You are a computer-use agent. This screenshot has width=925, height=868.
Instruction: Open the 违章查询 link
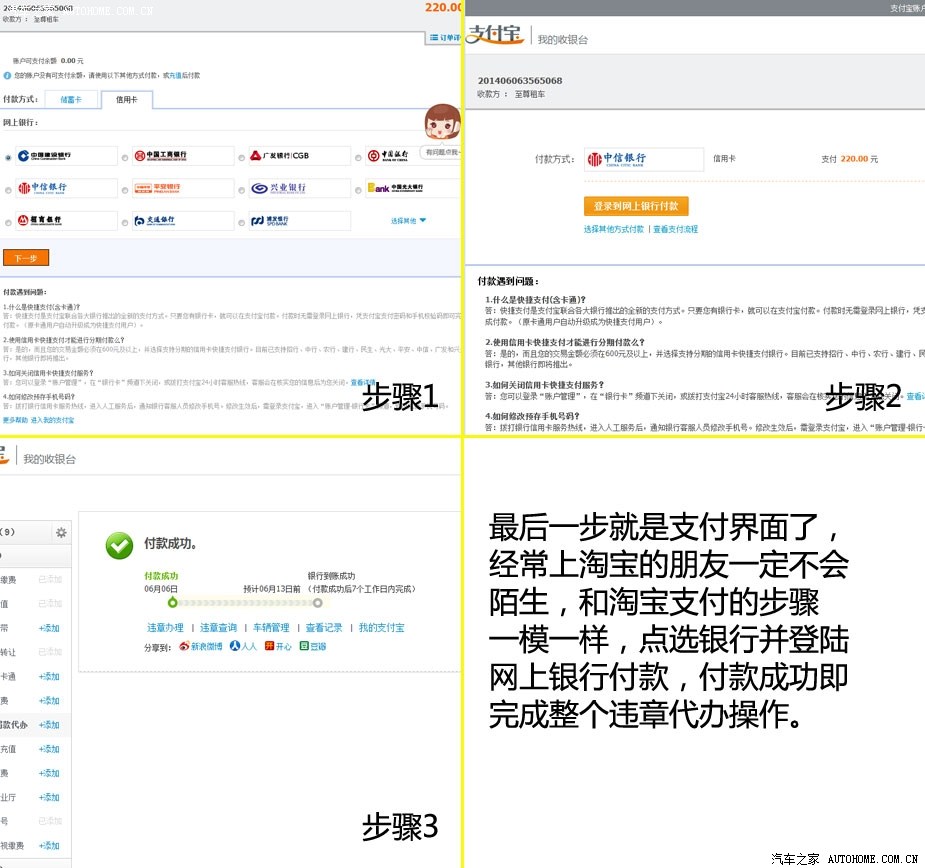pos(218,628)
